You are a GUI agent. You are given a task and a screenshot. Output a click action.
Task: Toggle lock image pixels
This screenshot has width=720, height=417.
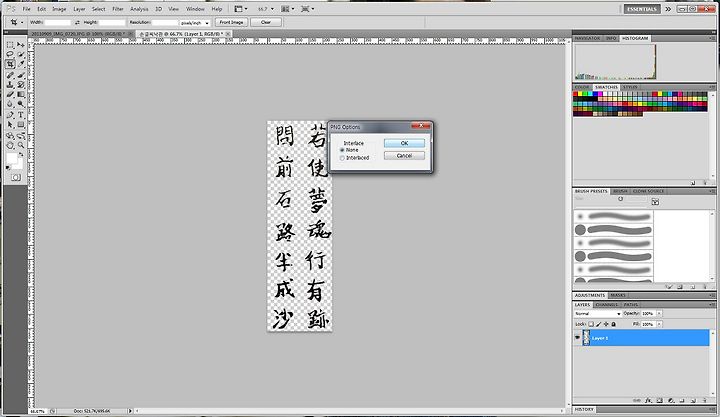[598, 324]
